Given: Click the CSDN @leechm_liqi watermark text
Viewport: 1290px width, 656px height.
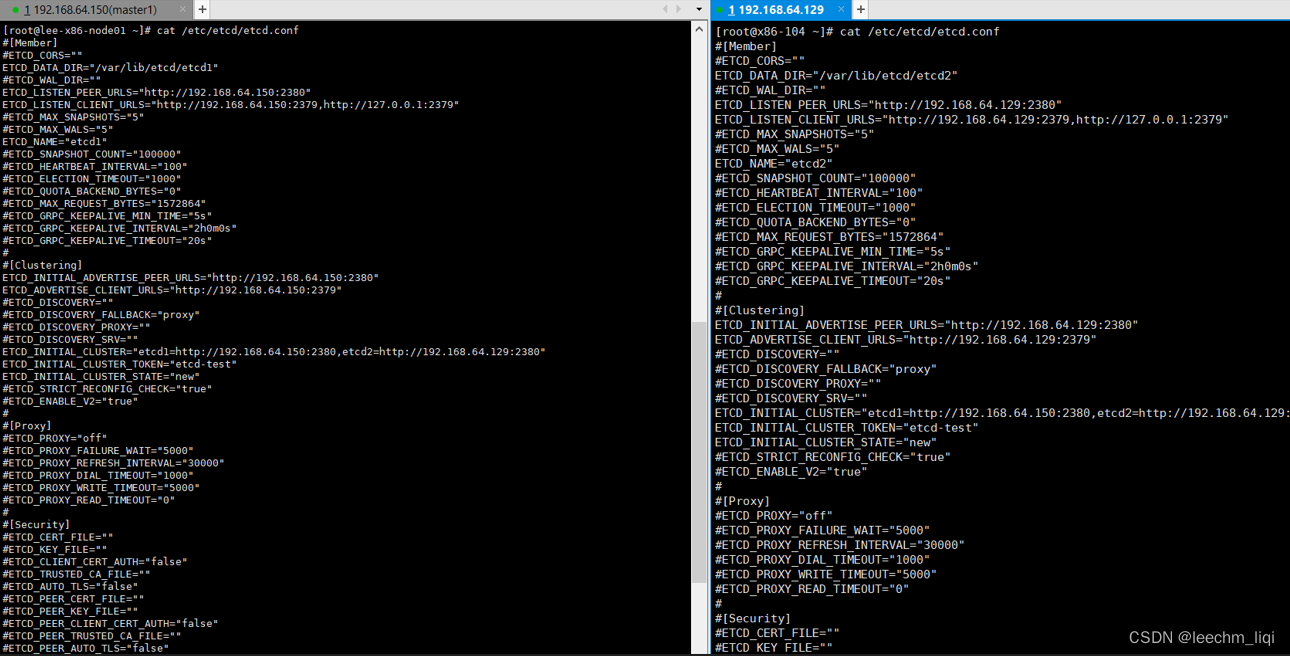Looking at the screenshot, I should coord(1200,637).
